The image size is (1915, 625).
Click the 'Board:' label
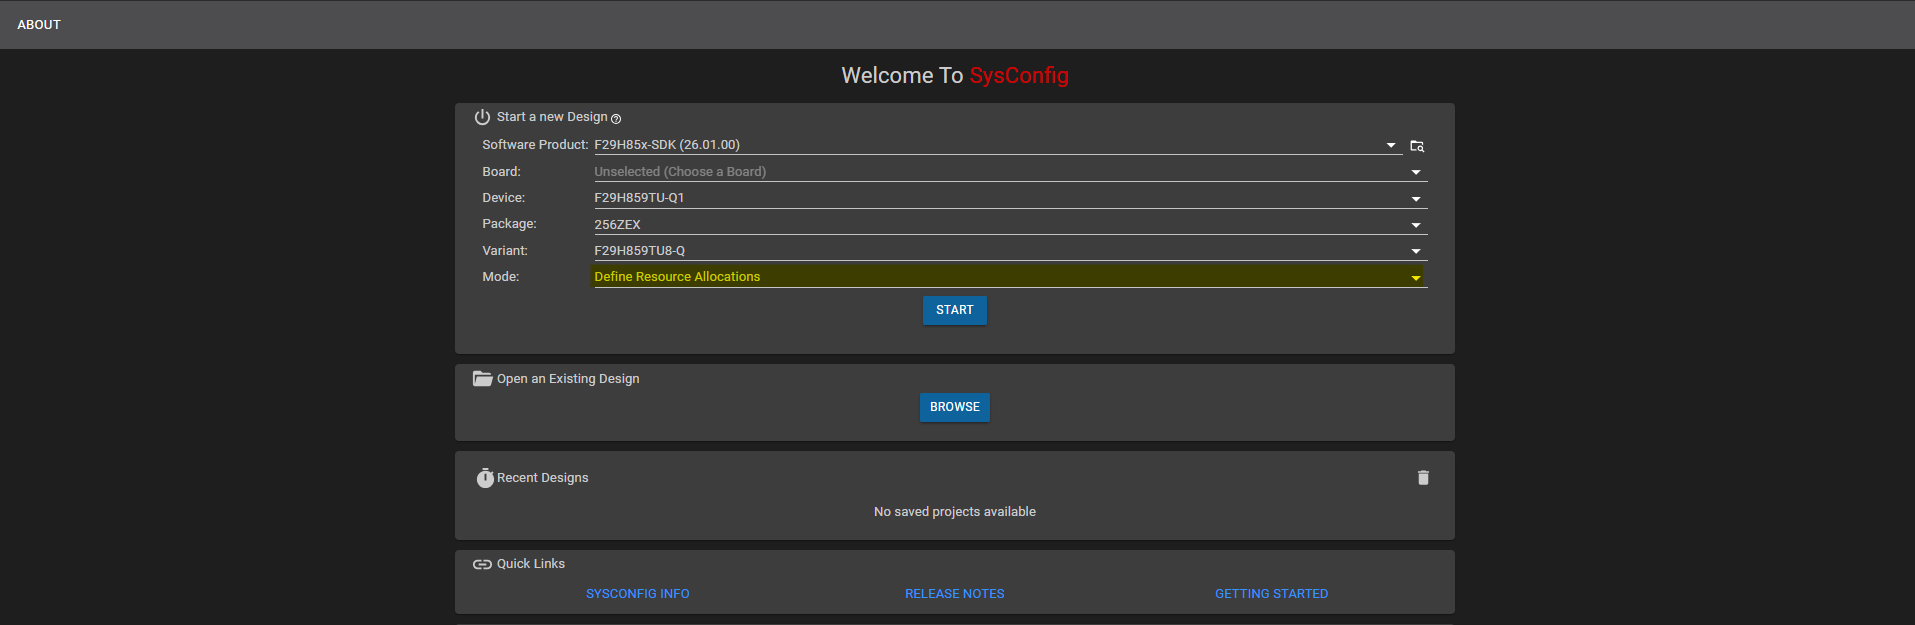point(501,172)
